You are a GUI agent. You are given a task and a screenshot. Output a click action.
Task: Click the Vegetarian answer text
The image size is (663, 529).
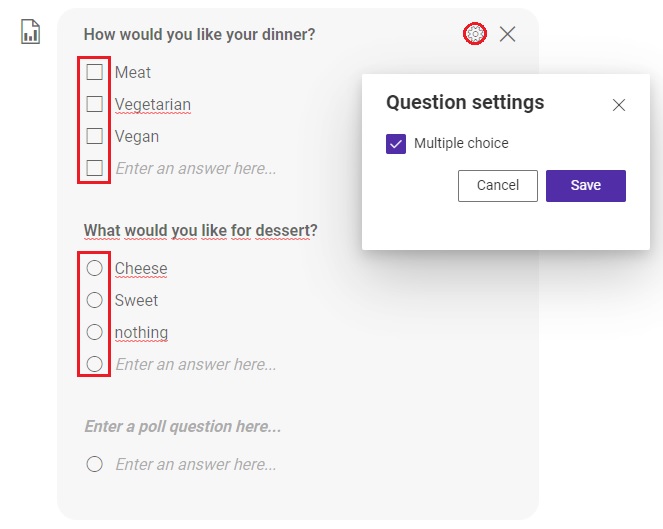pyautogui.click(x=153, y=104)
